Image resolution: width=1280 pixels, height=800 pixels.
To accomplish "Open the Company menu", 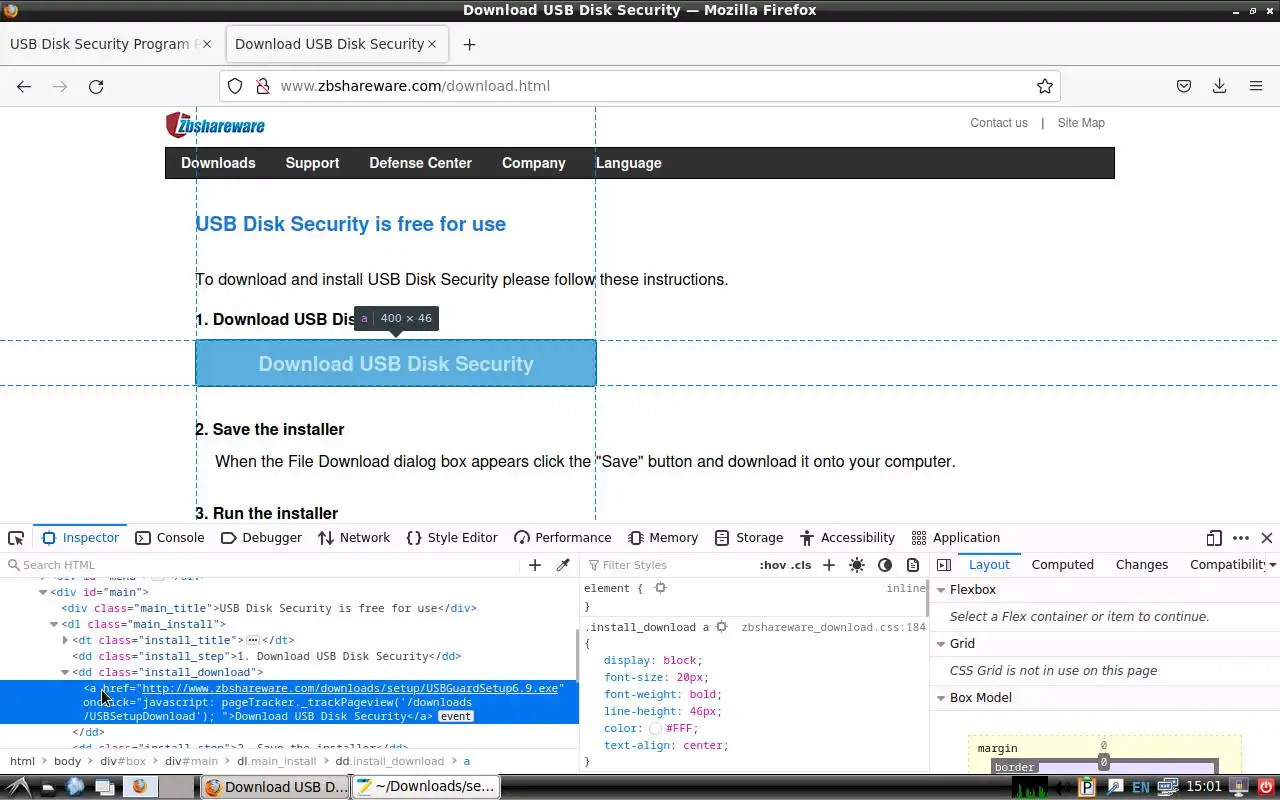I will [534, 163].
